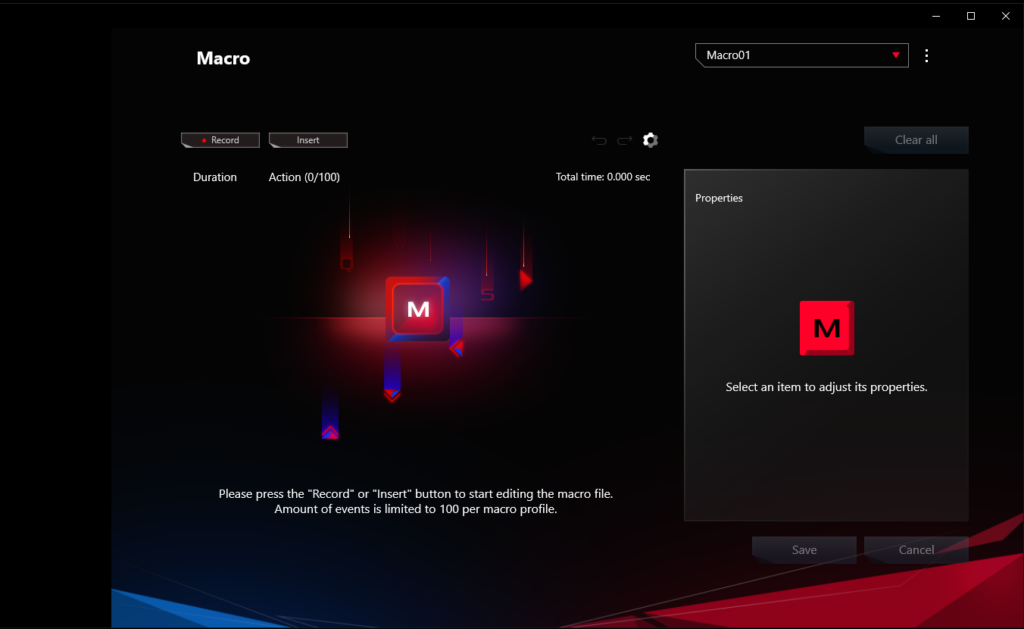Click the red M keycap in Properties panel
This screenshot has height=629, width=1024.
pos(826,328)
